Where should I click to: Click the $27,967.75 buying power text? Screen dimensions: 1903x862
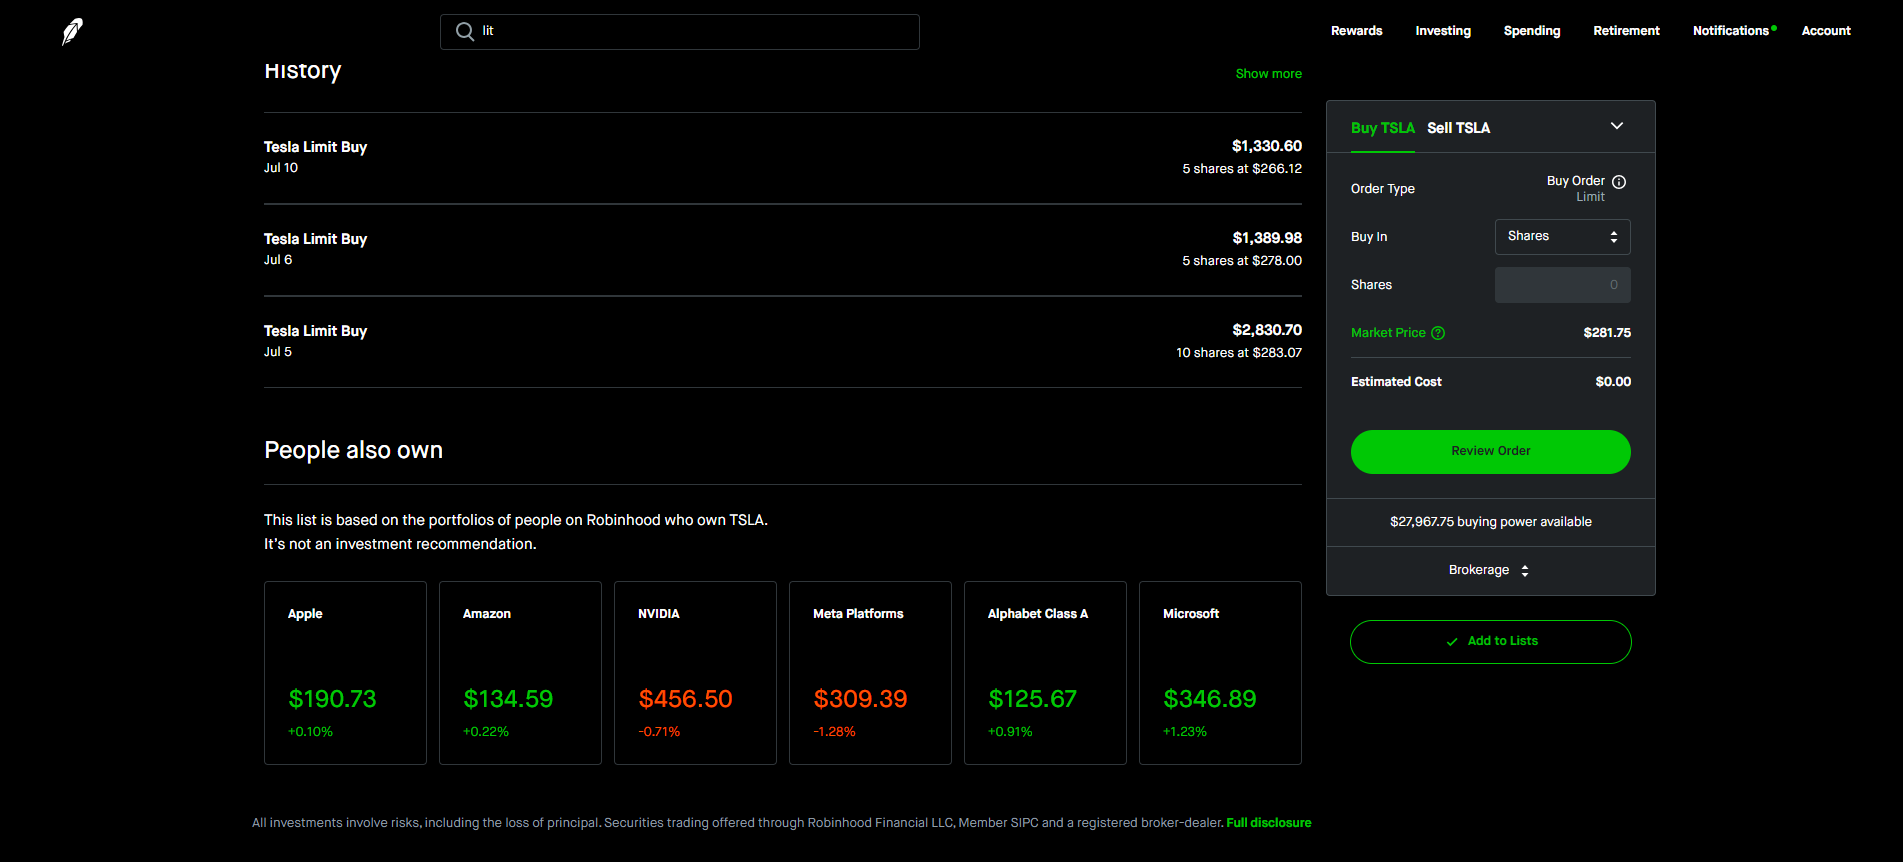click(1490, 522)
